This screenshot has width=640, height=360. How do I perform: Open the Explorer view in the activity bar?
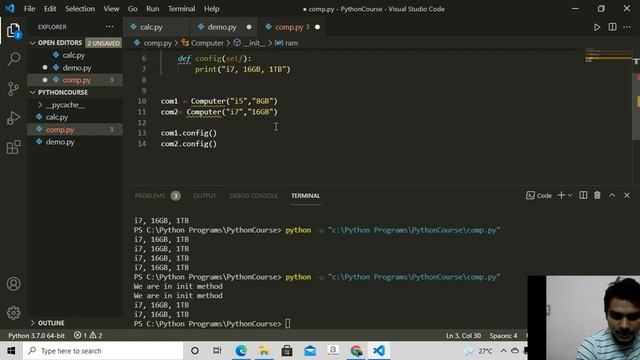pos(13,30)
